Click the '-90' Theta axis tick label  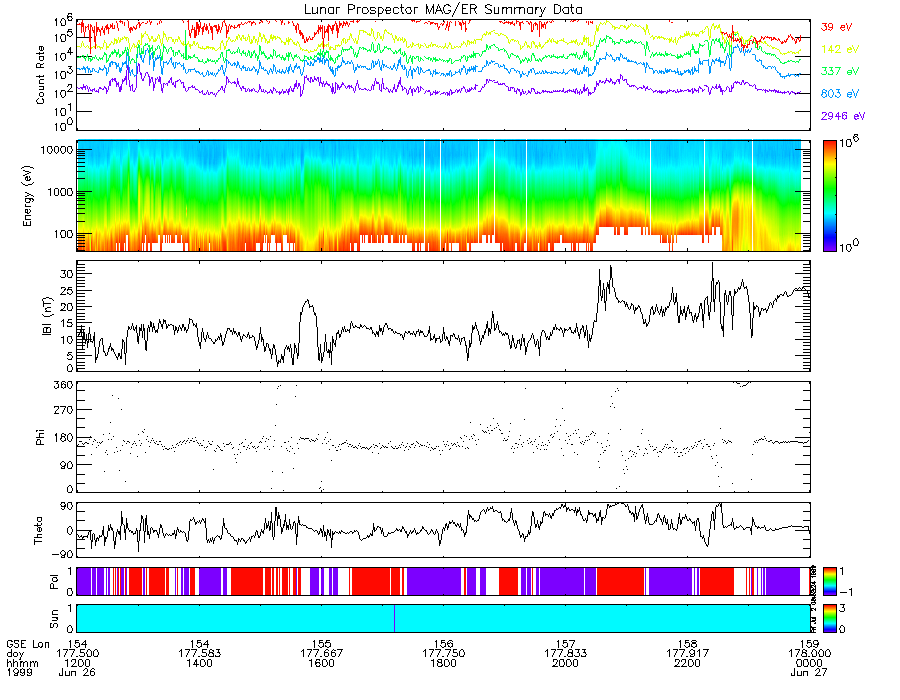pos(62,554)
